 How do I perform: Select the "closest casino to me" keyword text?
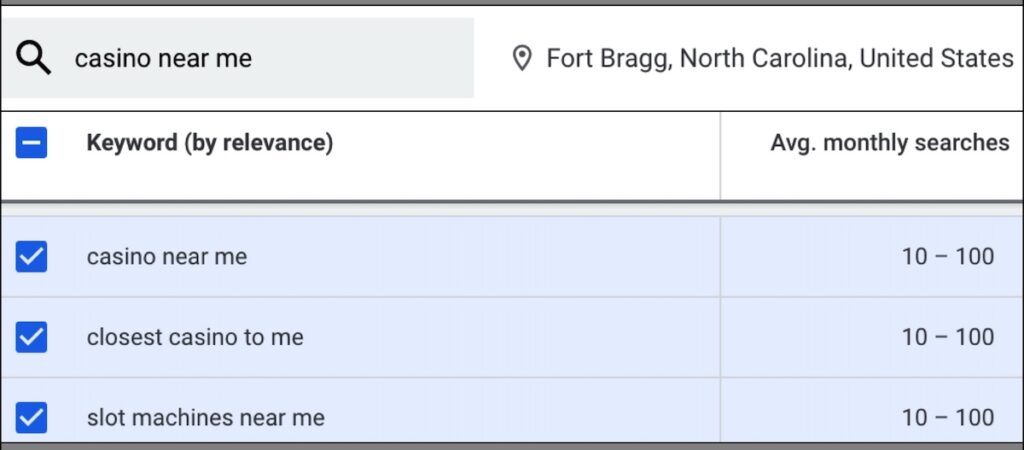(x=195, y=337)
